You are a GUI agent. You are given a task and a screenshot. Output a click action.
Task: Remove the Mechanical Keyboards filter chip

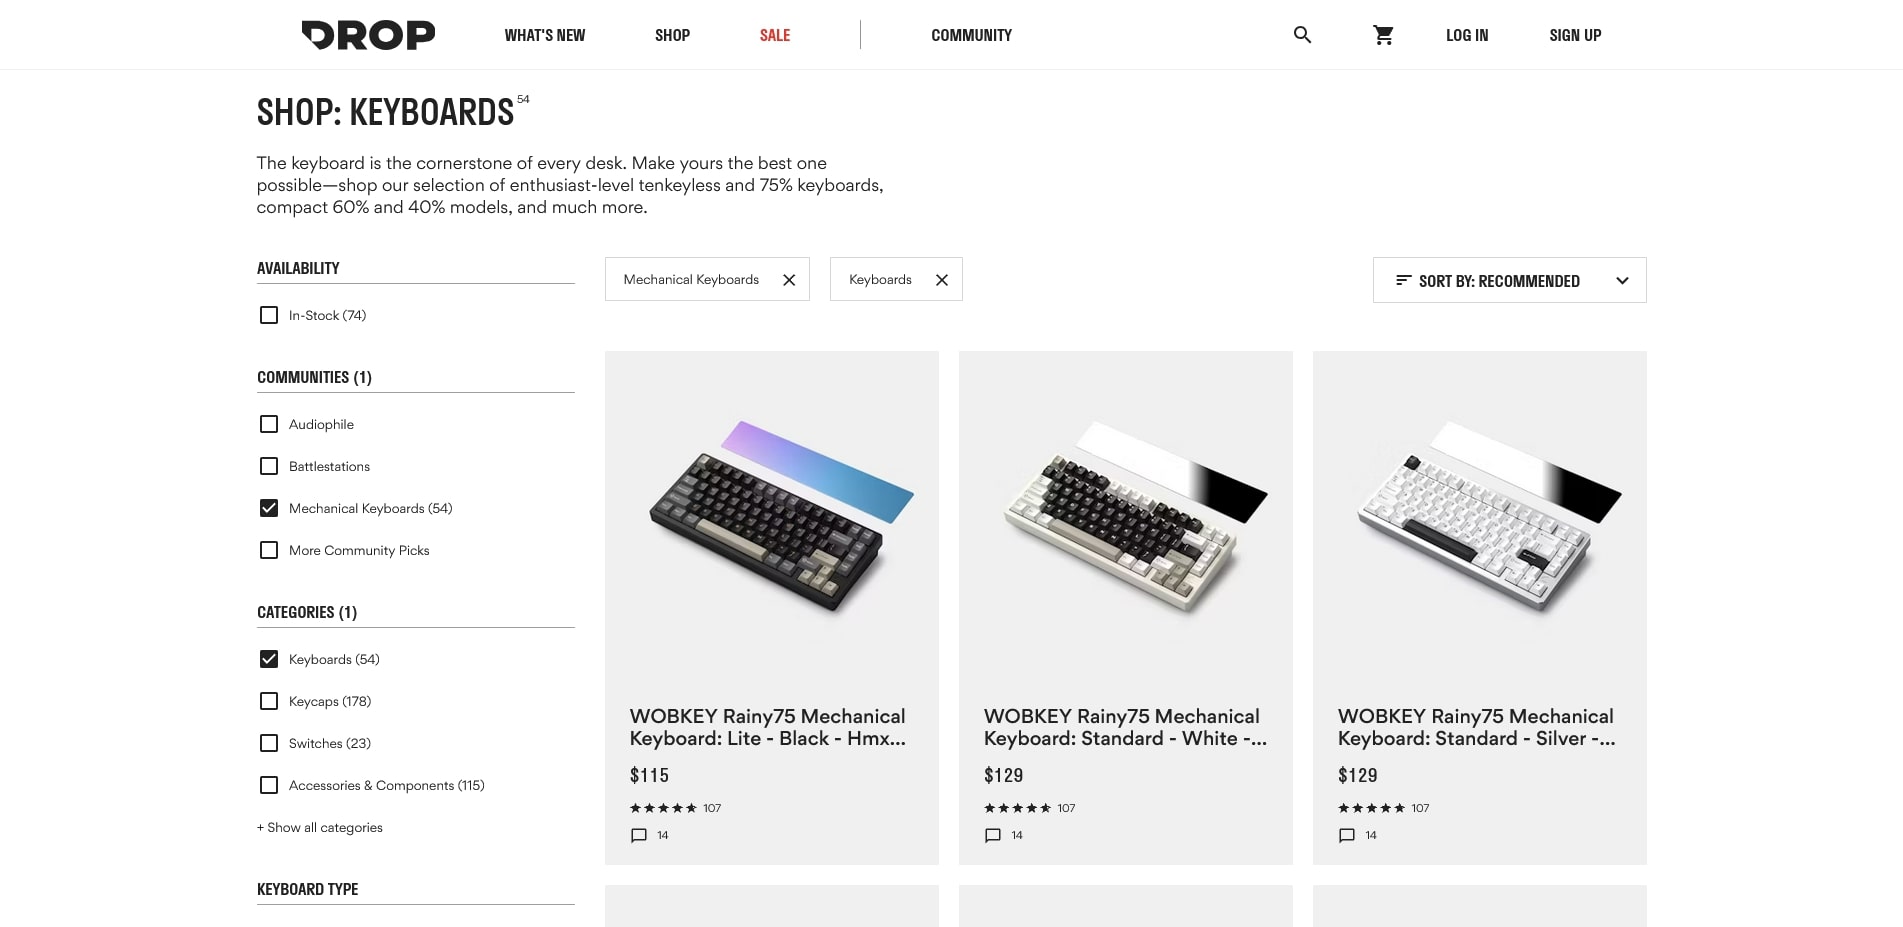[x=789, y=280]
